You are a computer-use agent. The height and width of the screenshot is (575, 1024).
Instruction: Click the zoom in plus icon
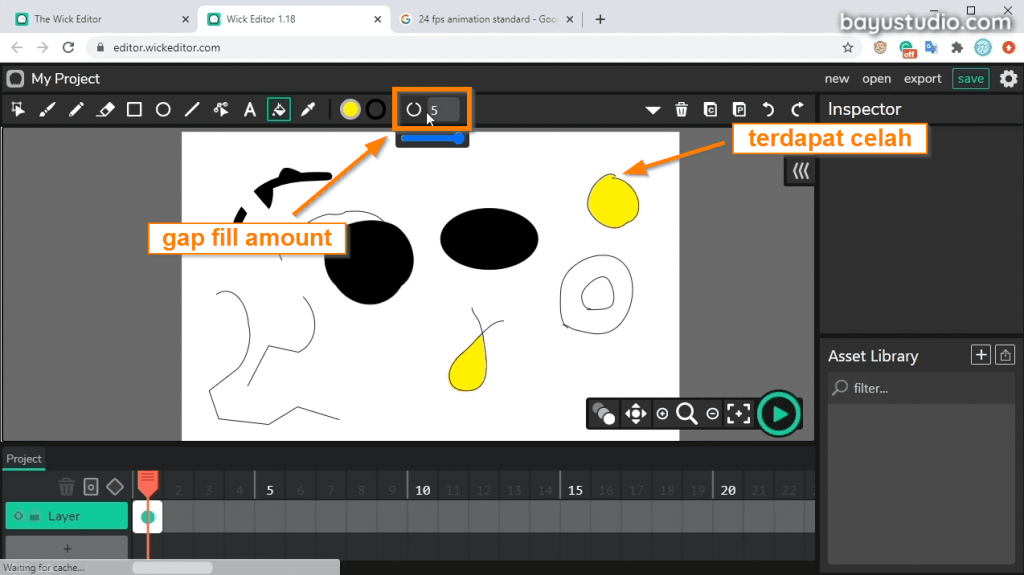click(662, 414)
